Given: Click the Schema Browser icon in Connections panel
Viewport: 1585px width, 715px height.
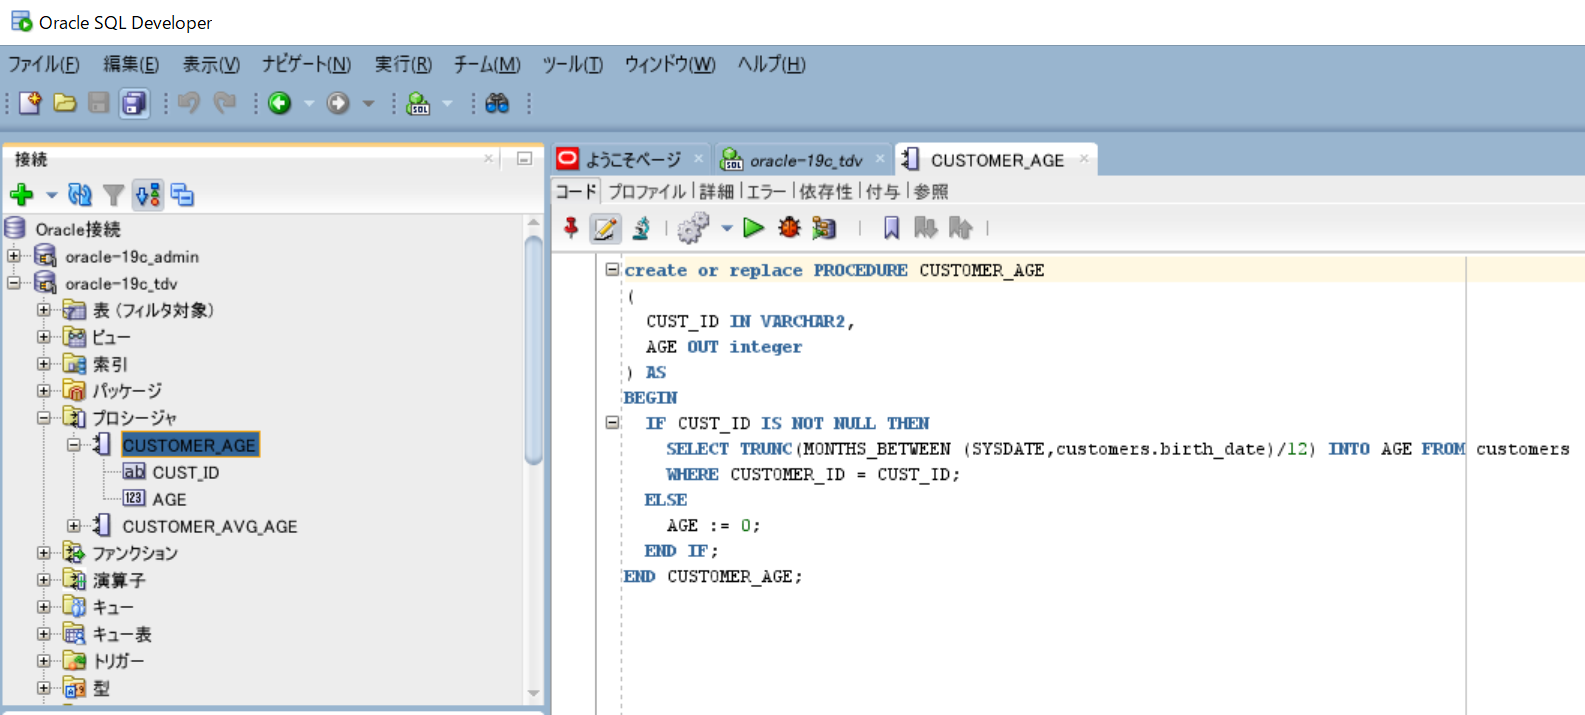Looking at the screenshot, I should 148,195.
